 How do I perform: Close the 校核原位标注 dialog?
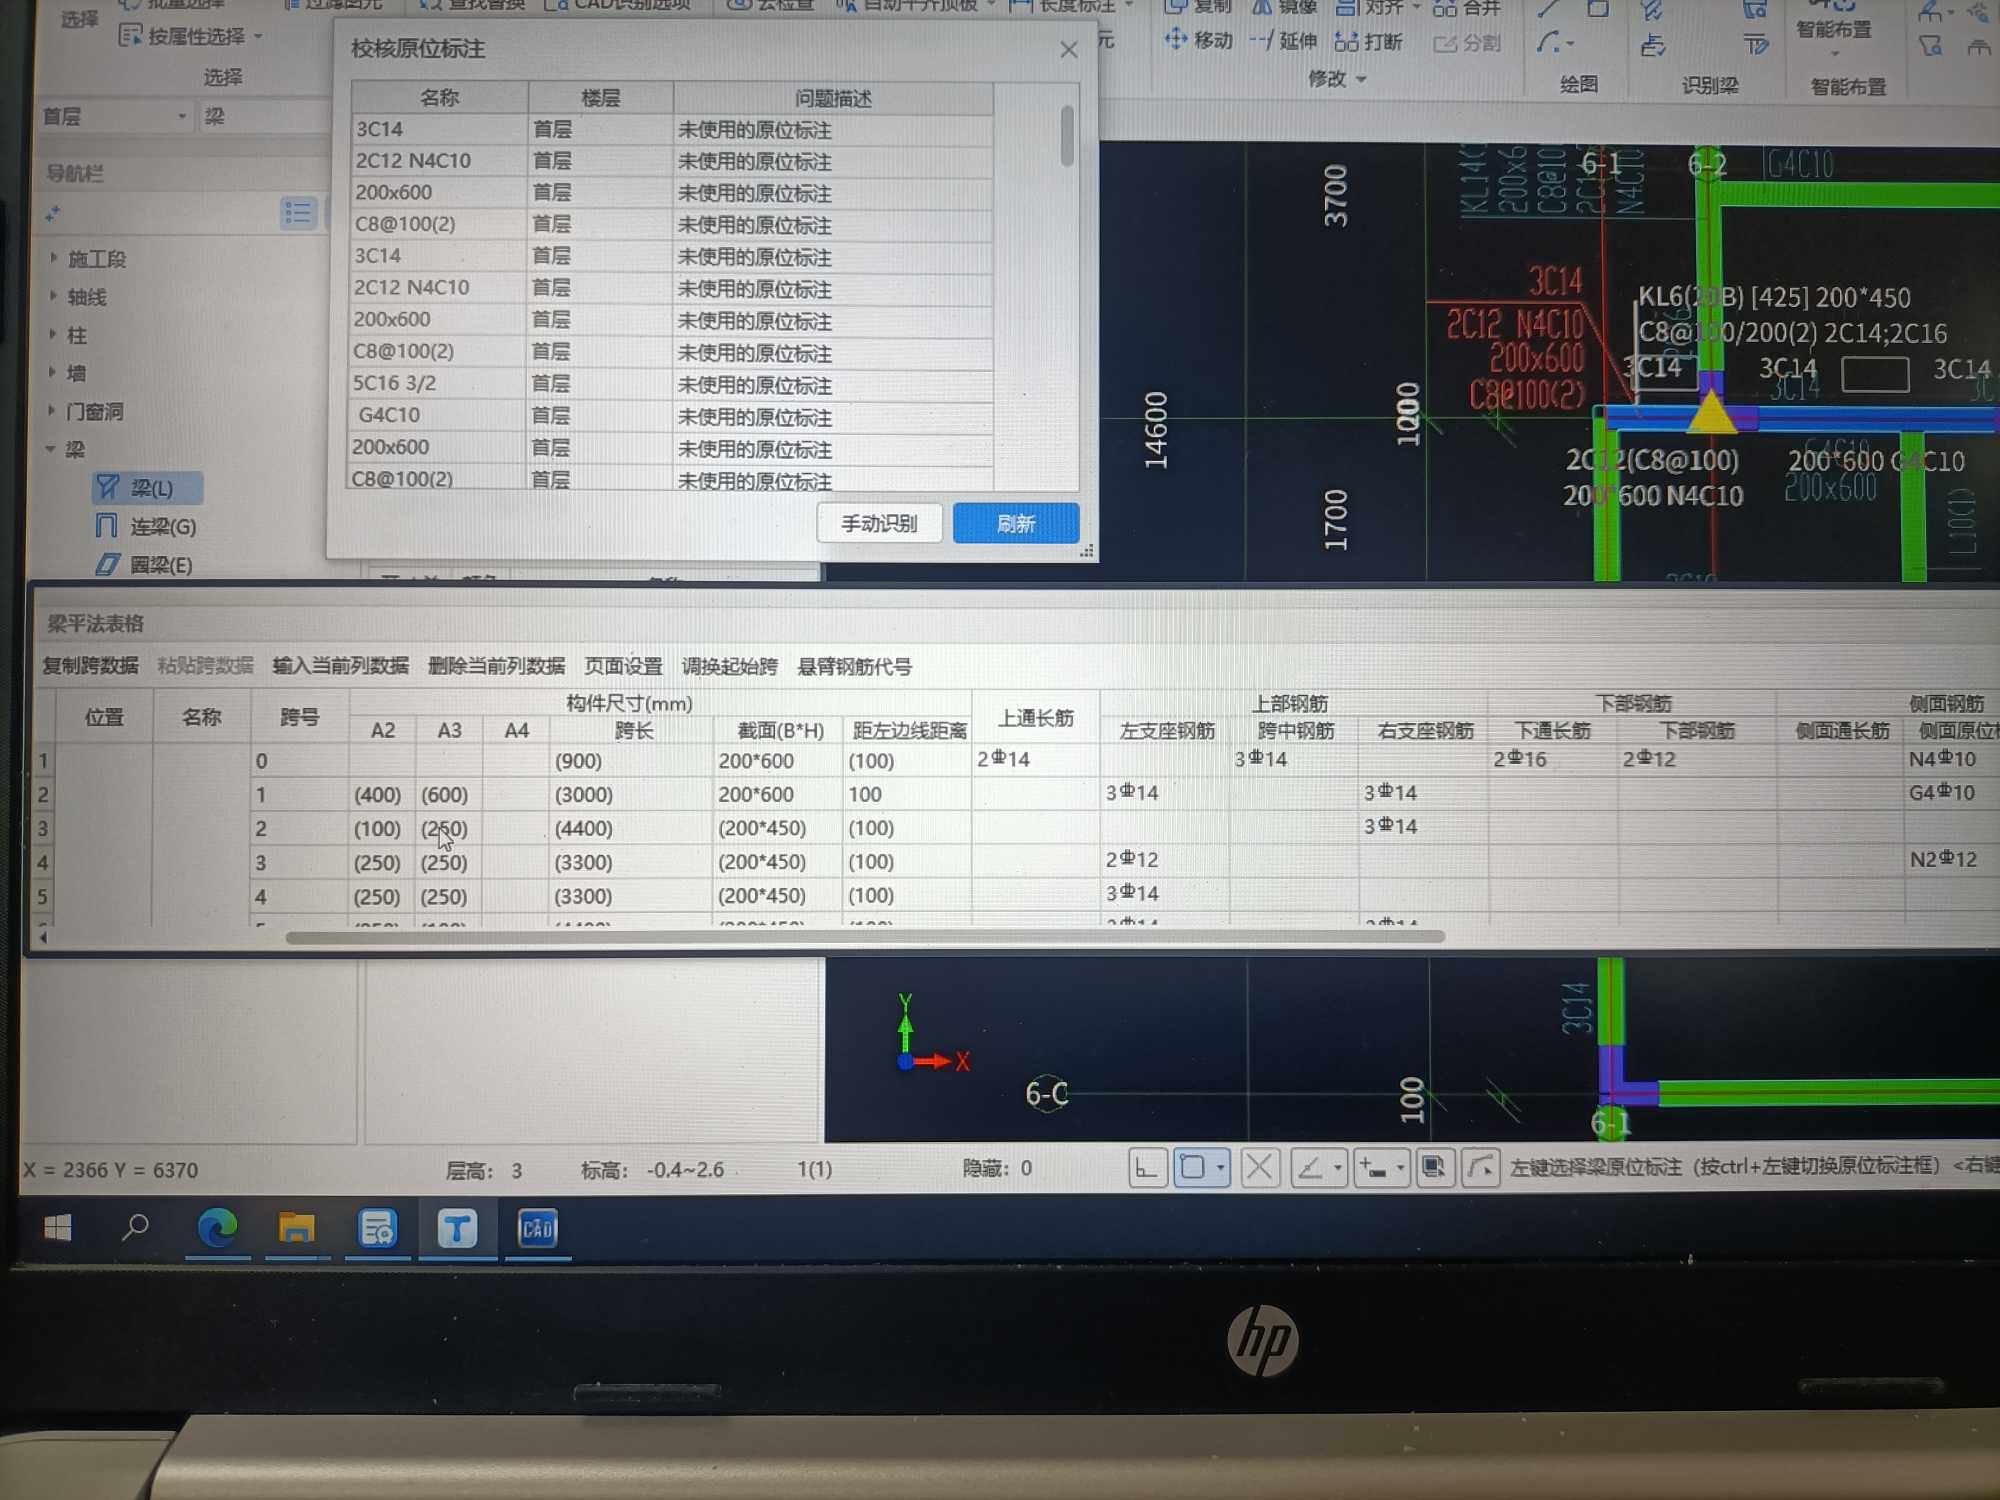tap(1068, 49)
